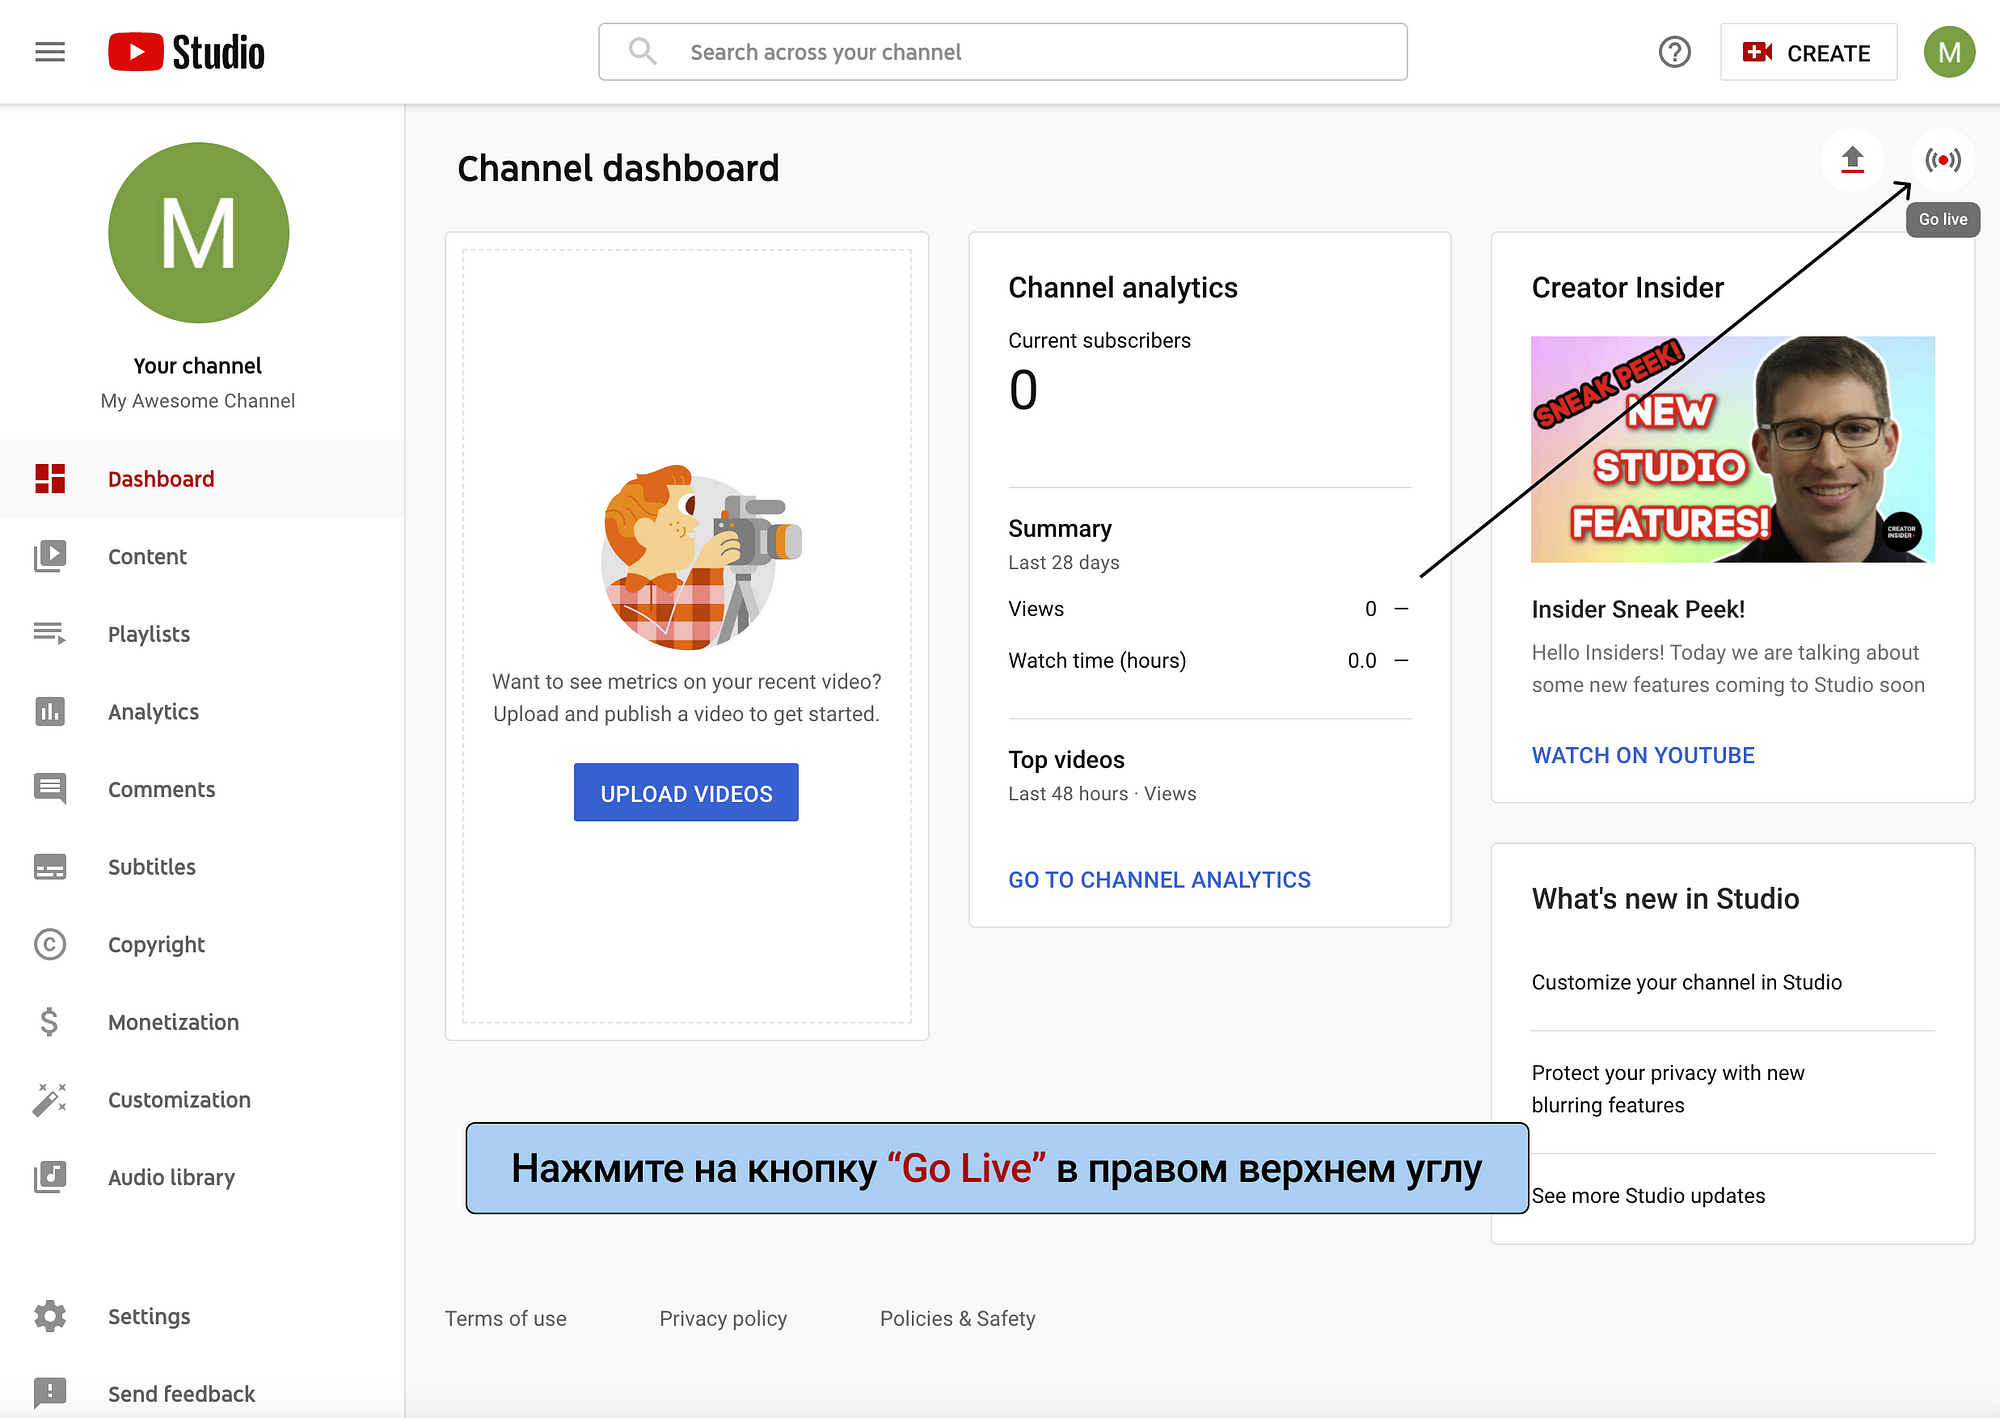Click the Go live broadcast icon
This screenshot has width=2000, height=1418.
pyautogui.click(x=1943, y=160)
